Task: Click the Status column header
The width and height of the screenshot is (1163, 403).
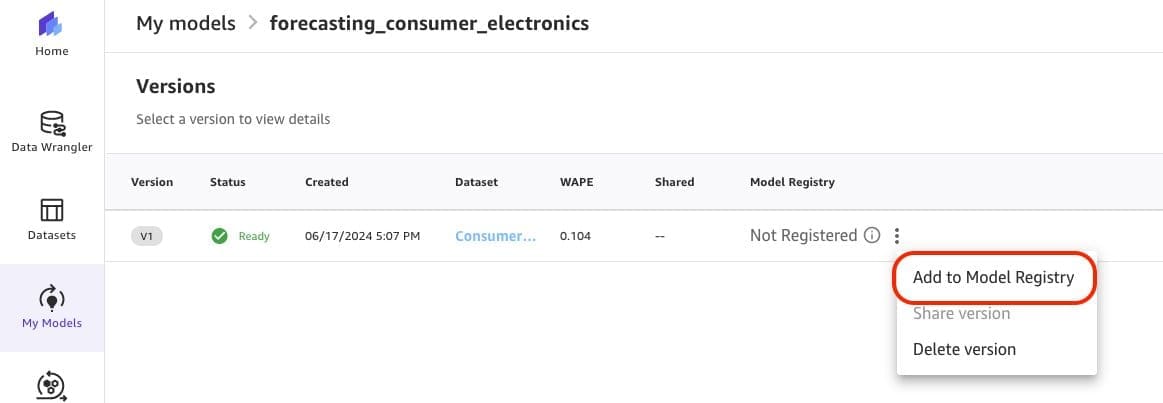Action: tap(227, 182)
